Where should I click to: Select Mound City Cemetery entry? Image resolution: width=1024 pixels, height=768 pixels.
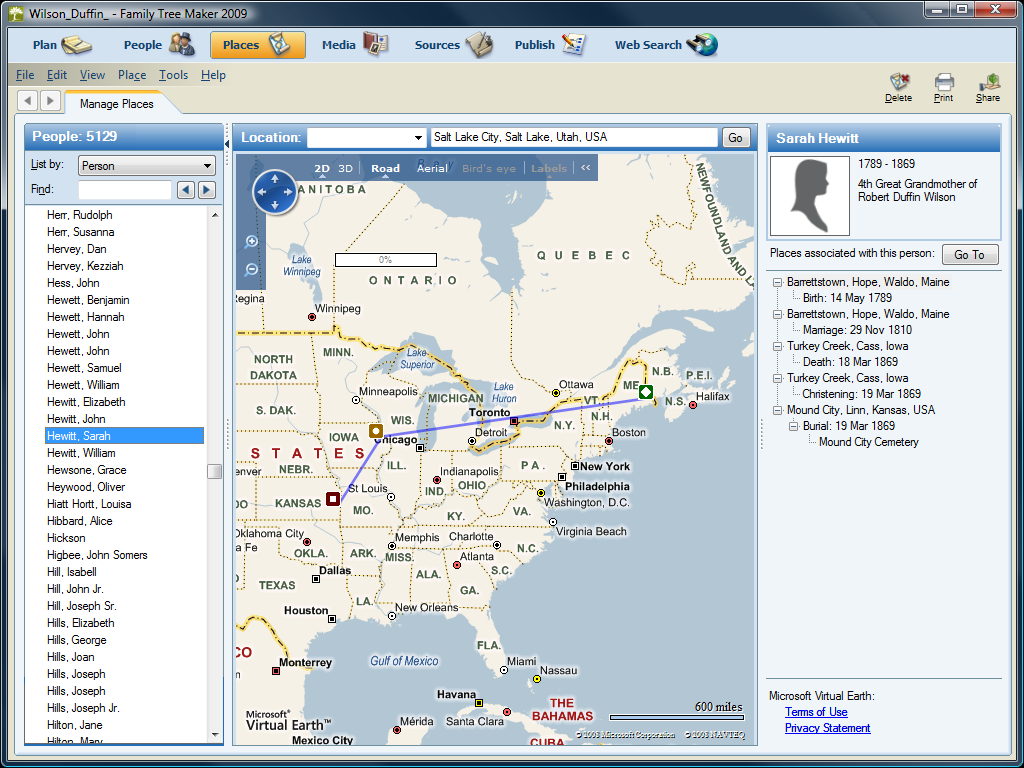click(x=869, y=442)
